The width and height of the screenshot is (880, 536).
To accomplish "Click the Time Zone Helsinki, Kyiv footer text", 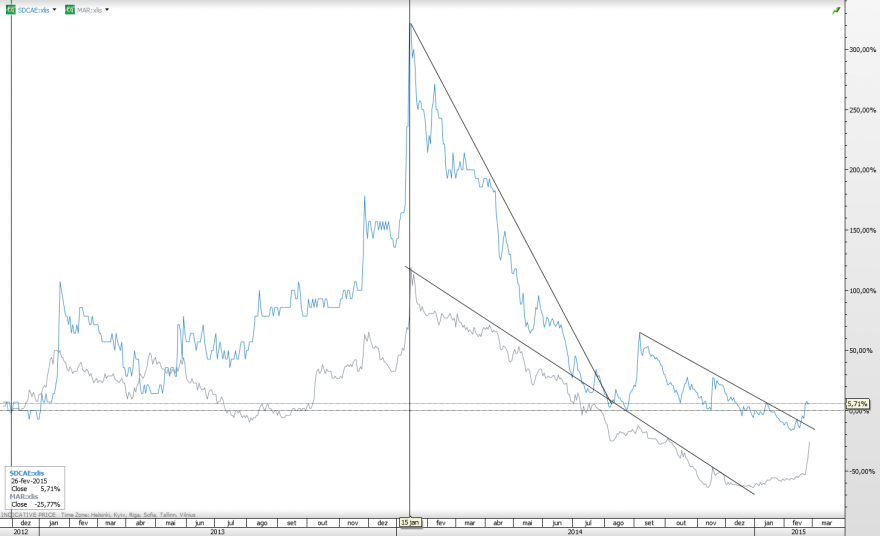I will [x=128, y=515].
